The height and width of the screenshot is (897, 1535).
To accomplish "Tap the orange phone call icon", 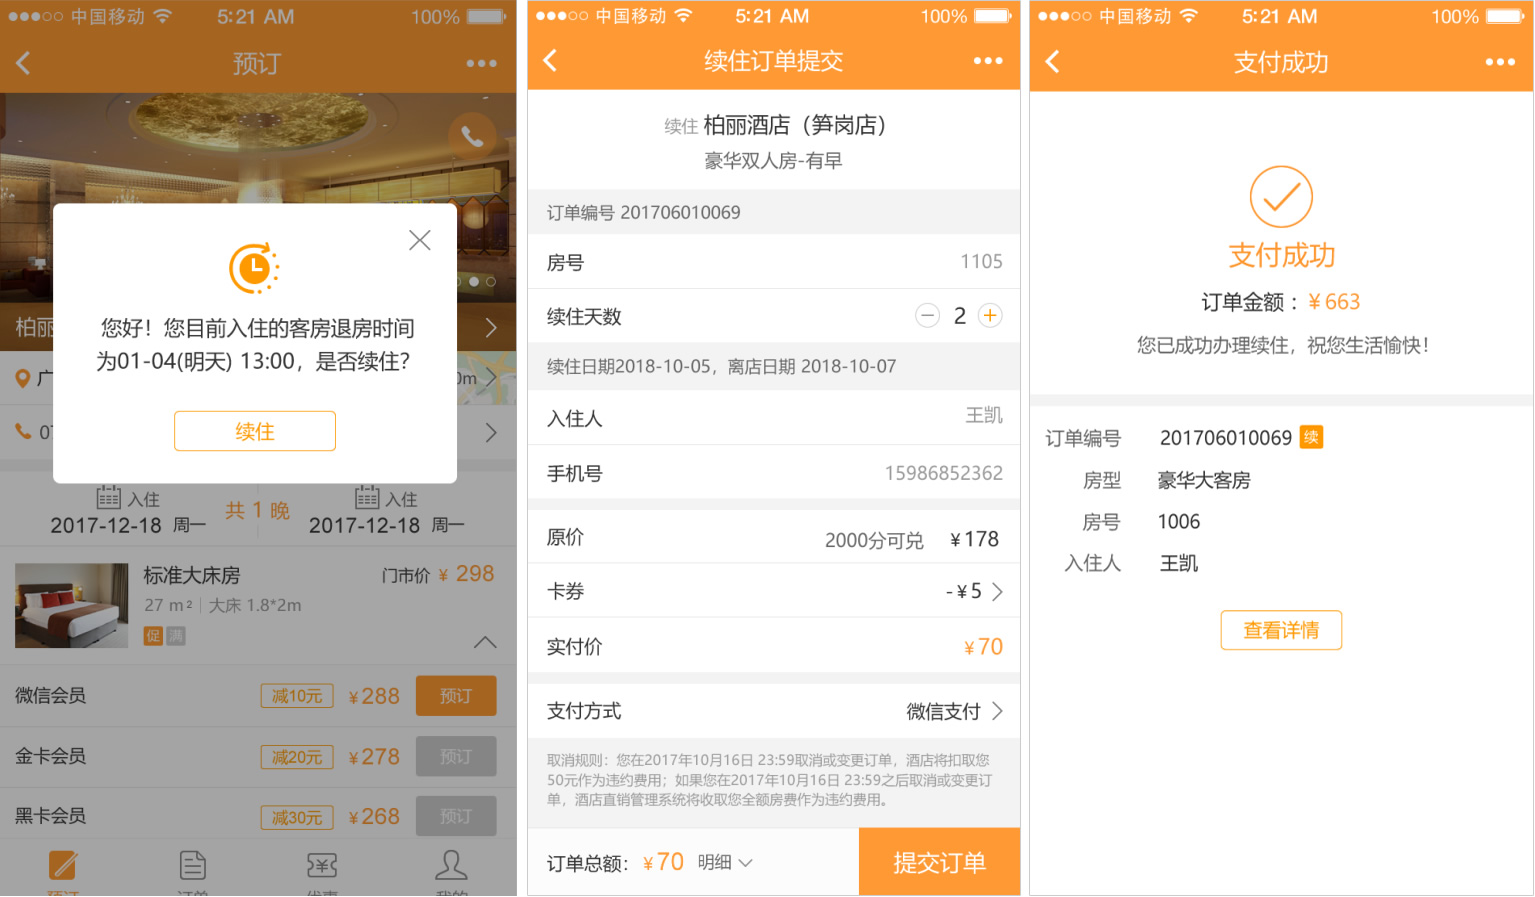I will pyautogui.click(x=472, y=137).
